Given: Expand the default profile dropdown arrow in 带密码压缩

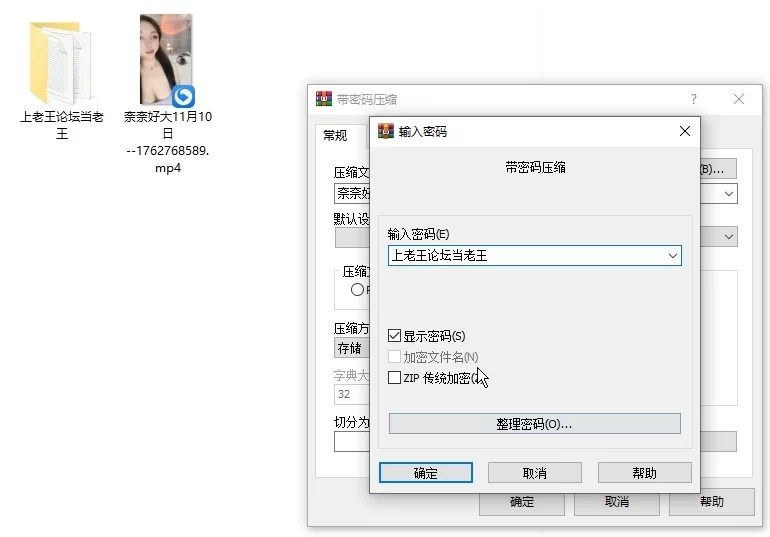Looking at the screenshot, I should (729, 237).
